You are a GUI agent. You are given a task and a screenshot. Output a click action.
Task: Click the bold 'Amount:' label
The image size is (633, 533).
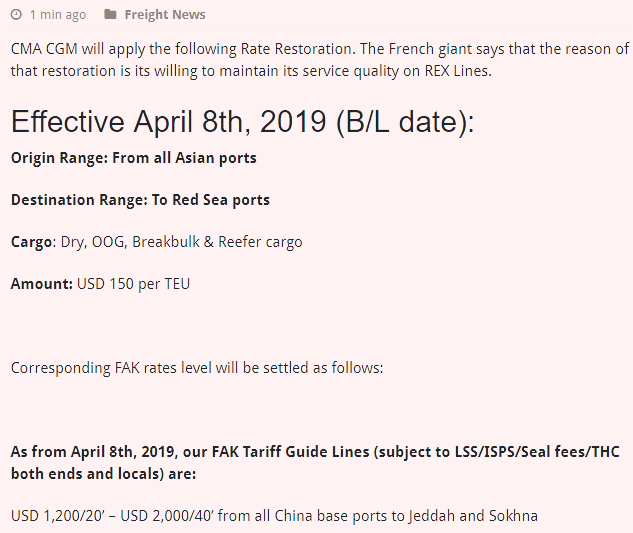pos(42,284)
